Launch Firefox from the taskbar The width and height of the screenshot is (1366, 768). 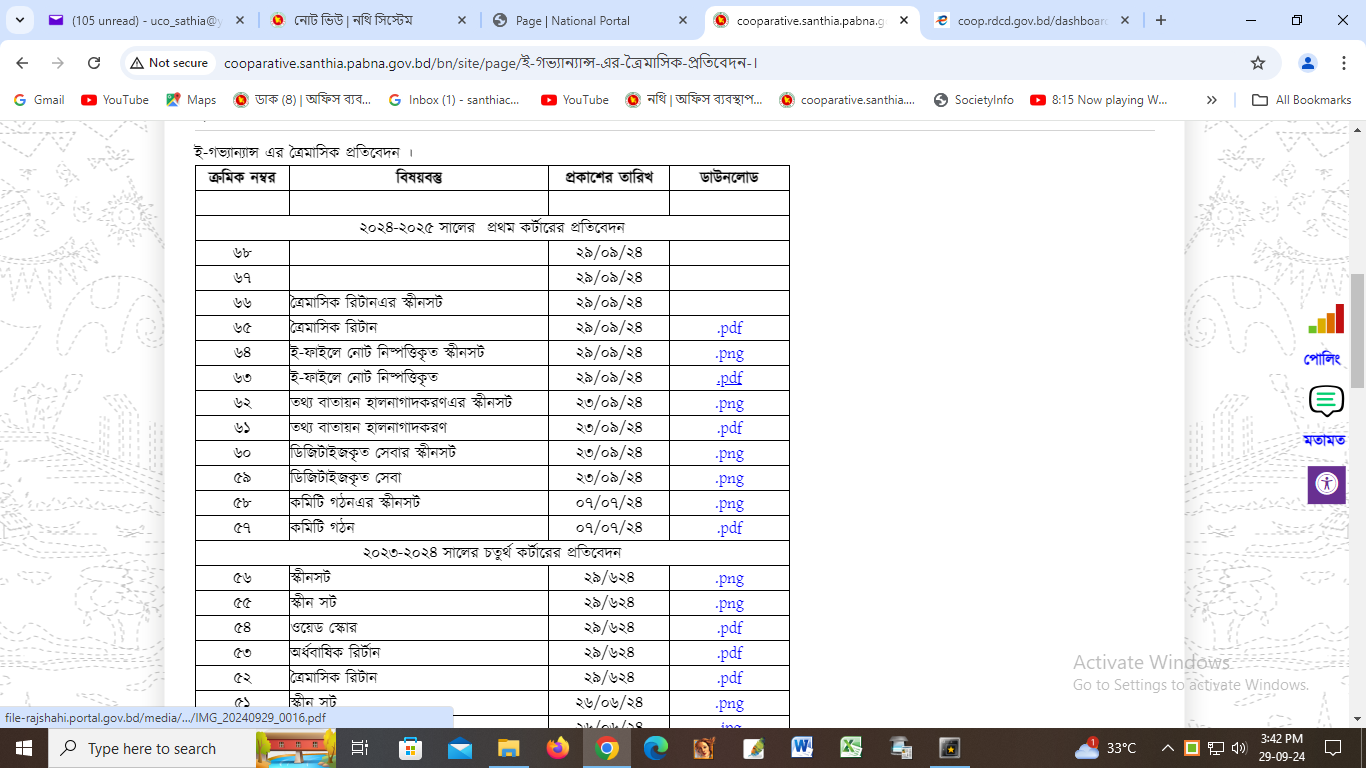[x=558, y=748]
